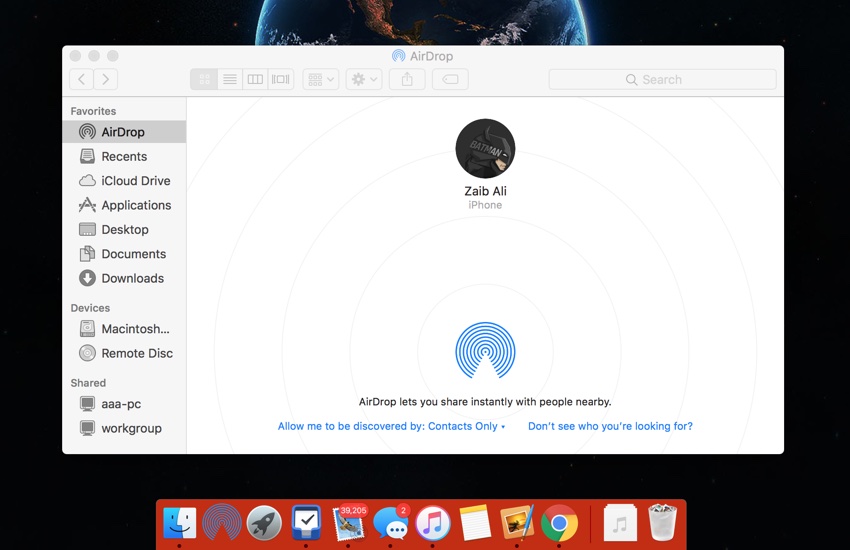Image resolution: width=850 pixels, height=550 pixels.
Task: Click the 'AirDrop lets you share instantly' text
Action: tap(485, 402)
